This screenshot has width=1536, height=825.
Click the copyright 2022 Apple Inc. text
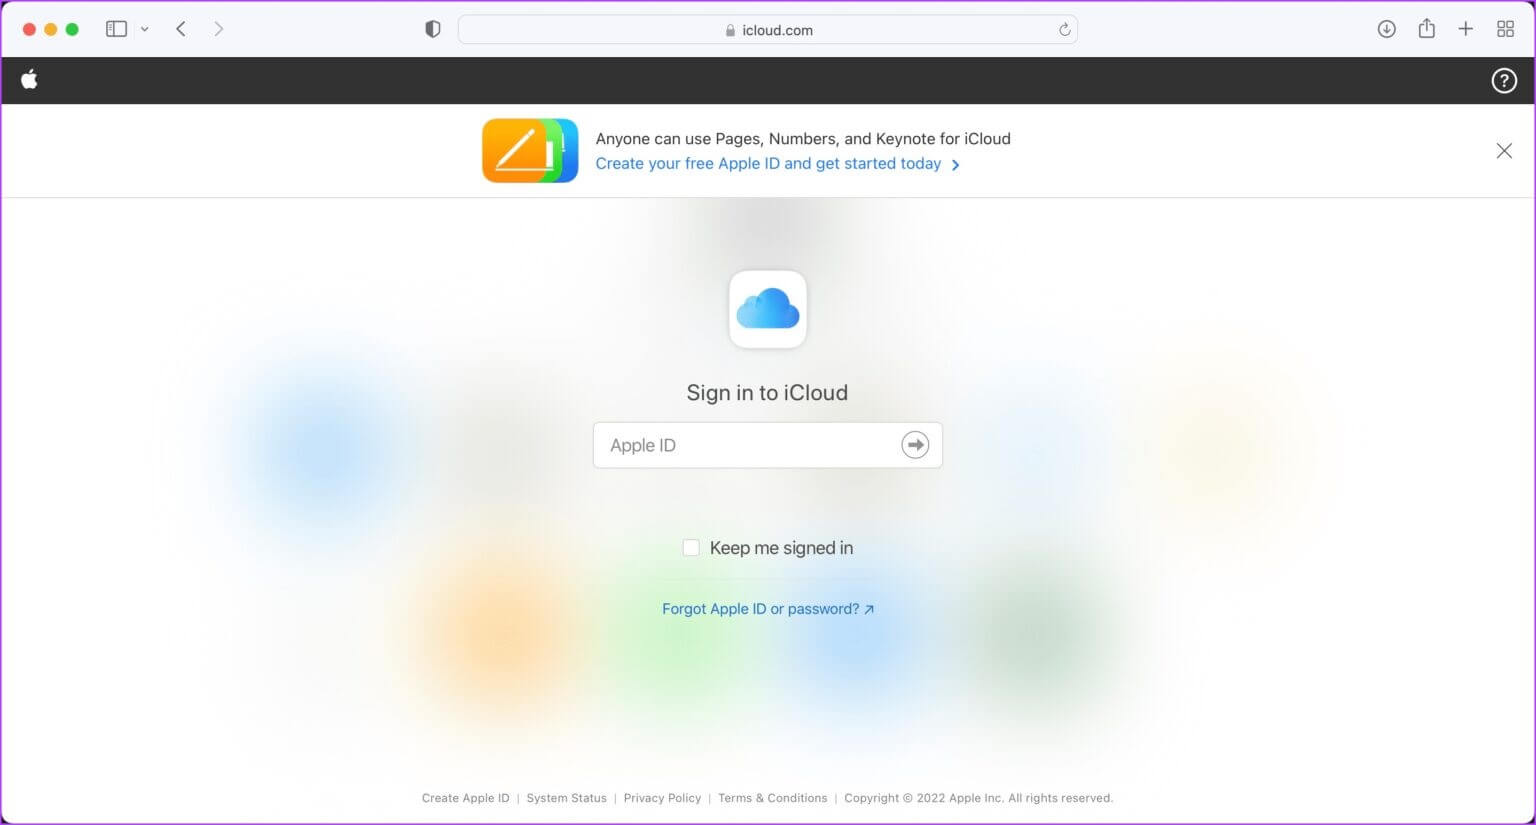tap(978, 798)
